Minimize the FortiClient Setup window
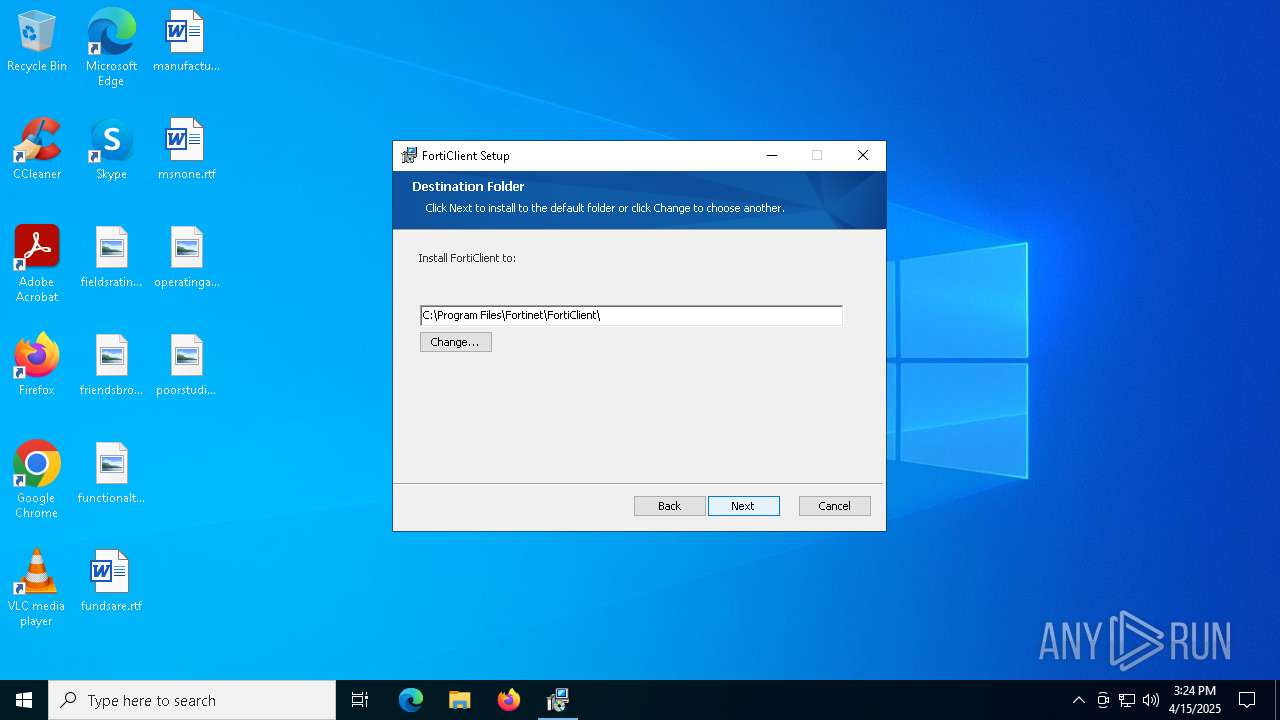 [x=772, y=156]
